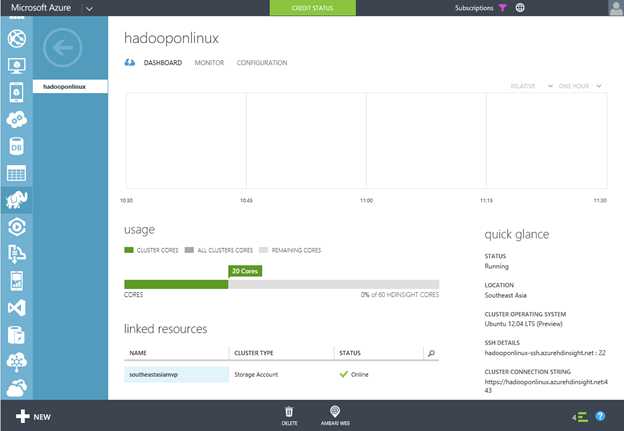Viewport: 624px width, 431px height.
Task: Click the green cores usage bar
Action: (x=176, y=284)
